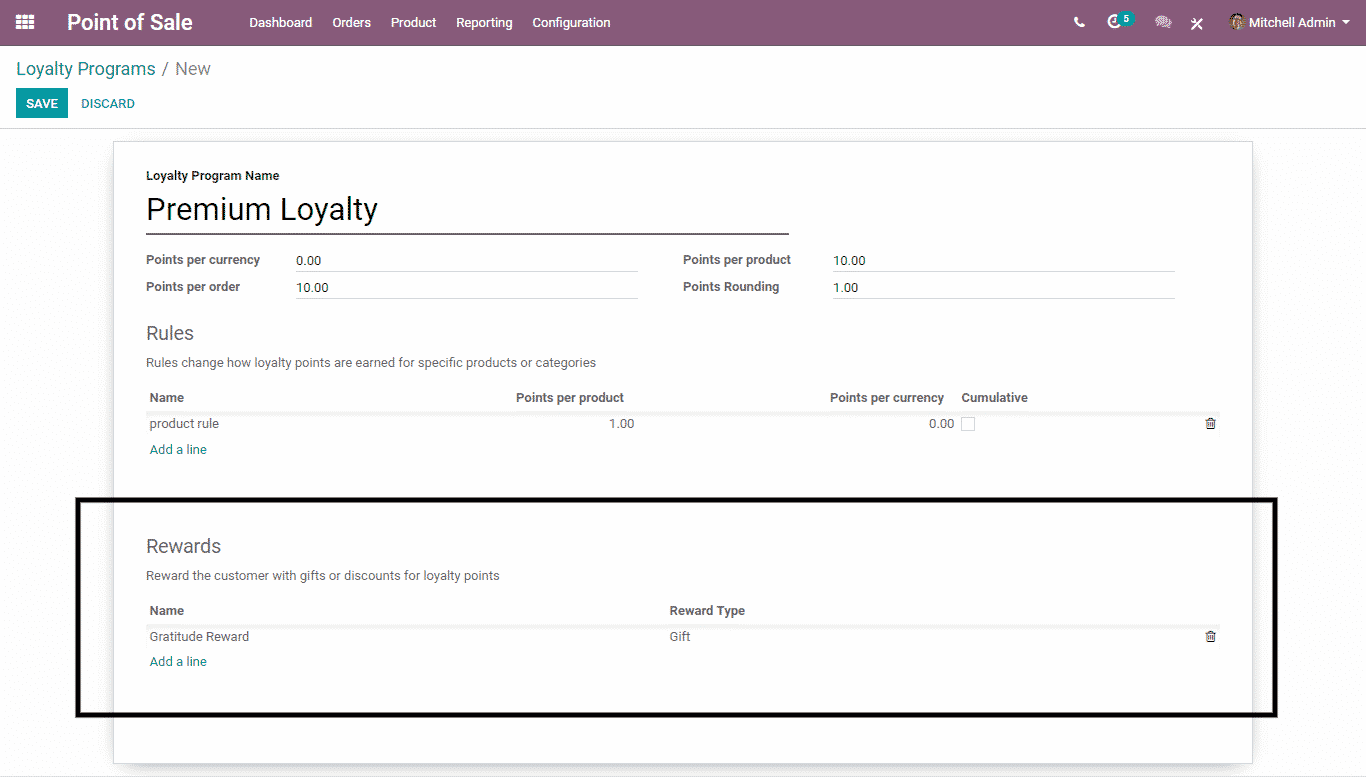Sort Rules by Points per product header
Screen dimensions: 1366x777
pyautogui.click(x=570, y=398)
